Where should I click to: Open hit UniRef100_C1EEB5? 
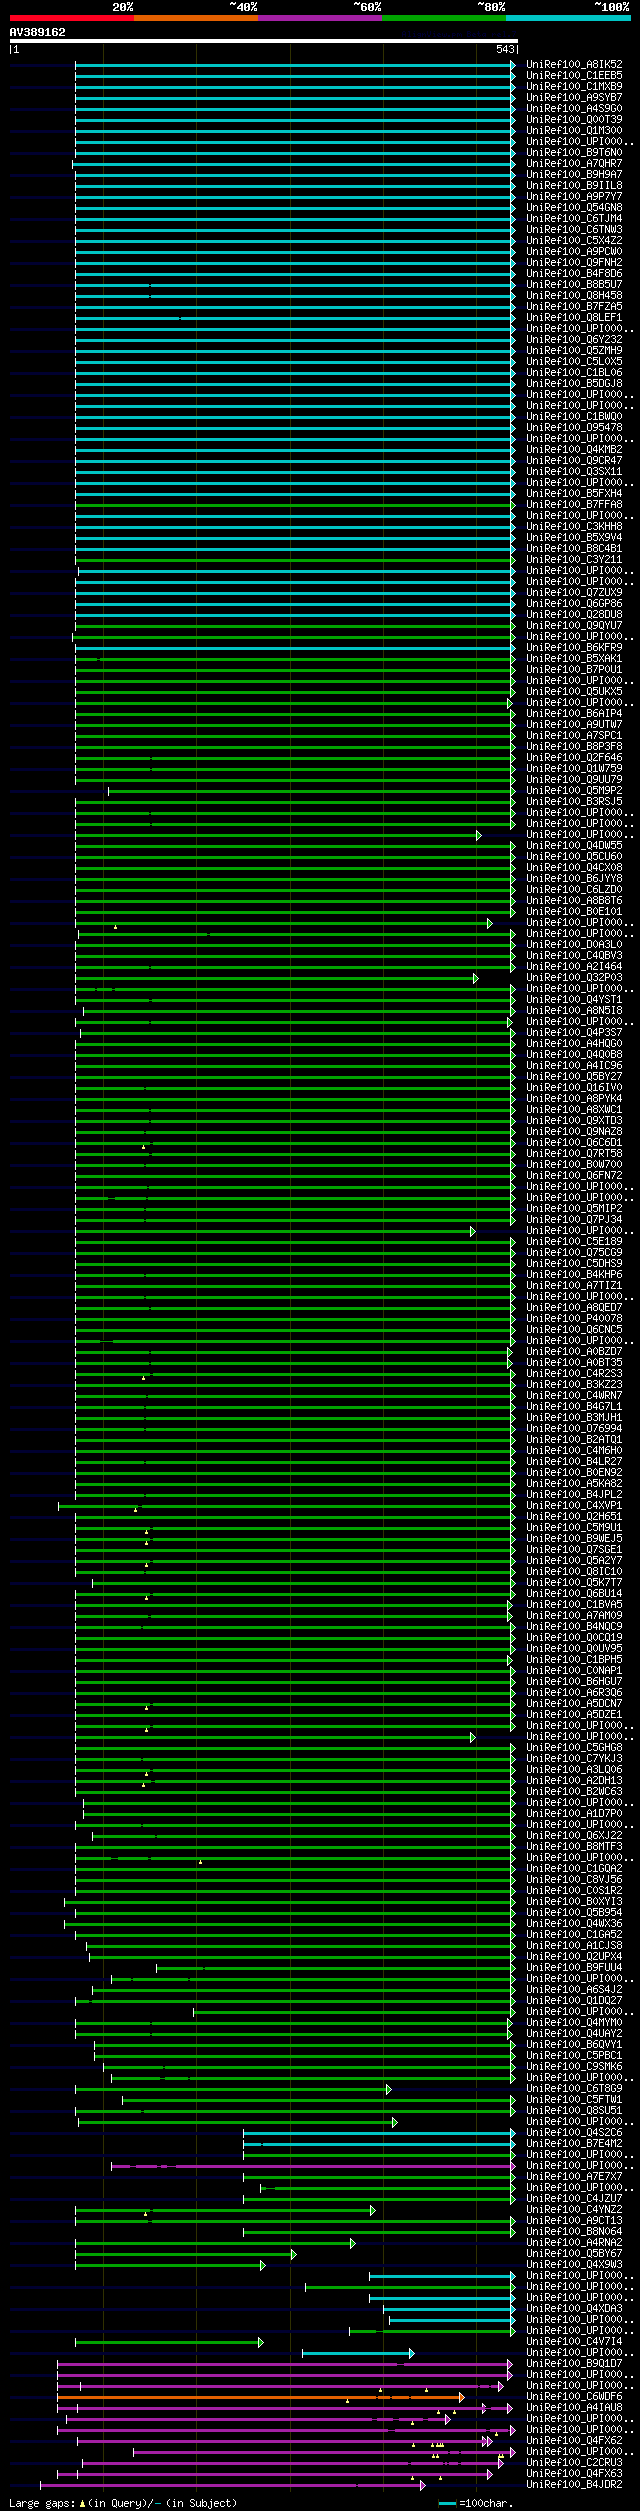pyautogui.click(x=574, y=75)
